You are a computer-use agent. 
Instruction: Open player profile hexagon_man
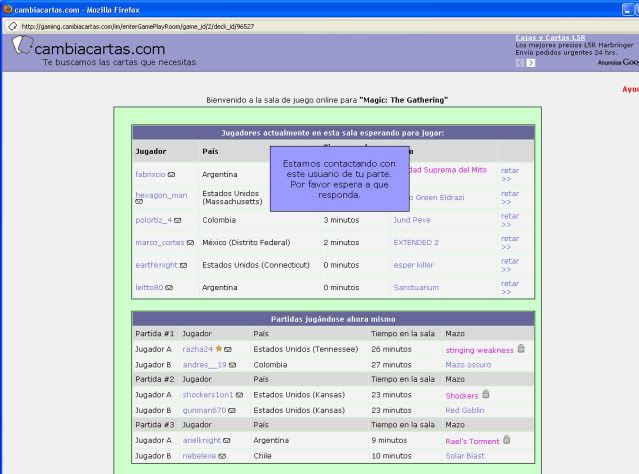(x=161, y=195)
